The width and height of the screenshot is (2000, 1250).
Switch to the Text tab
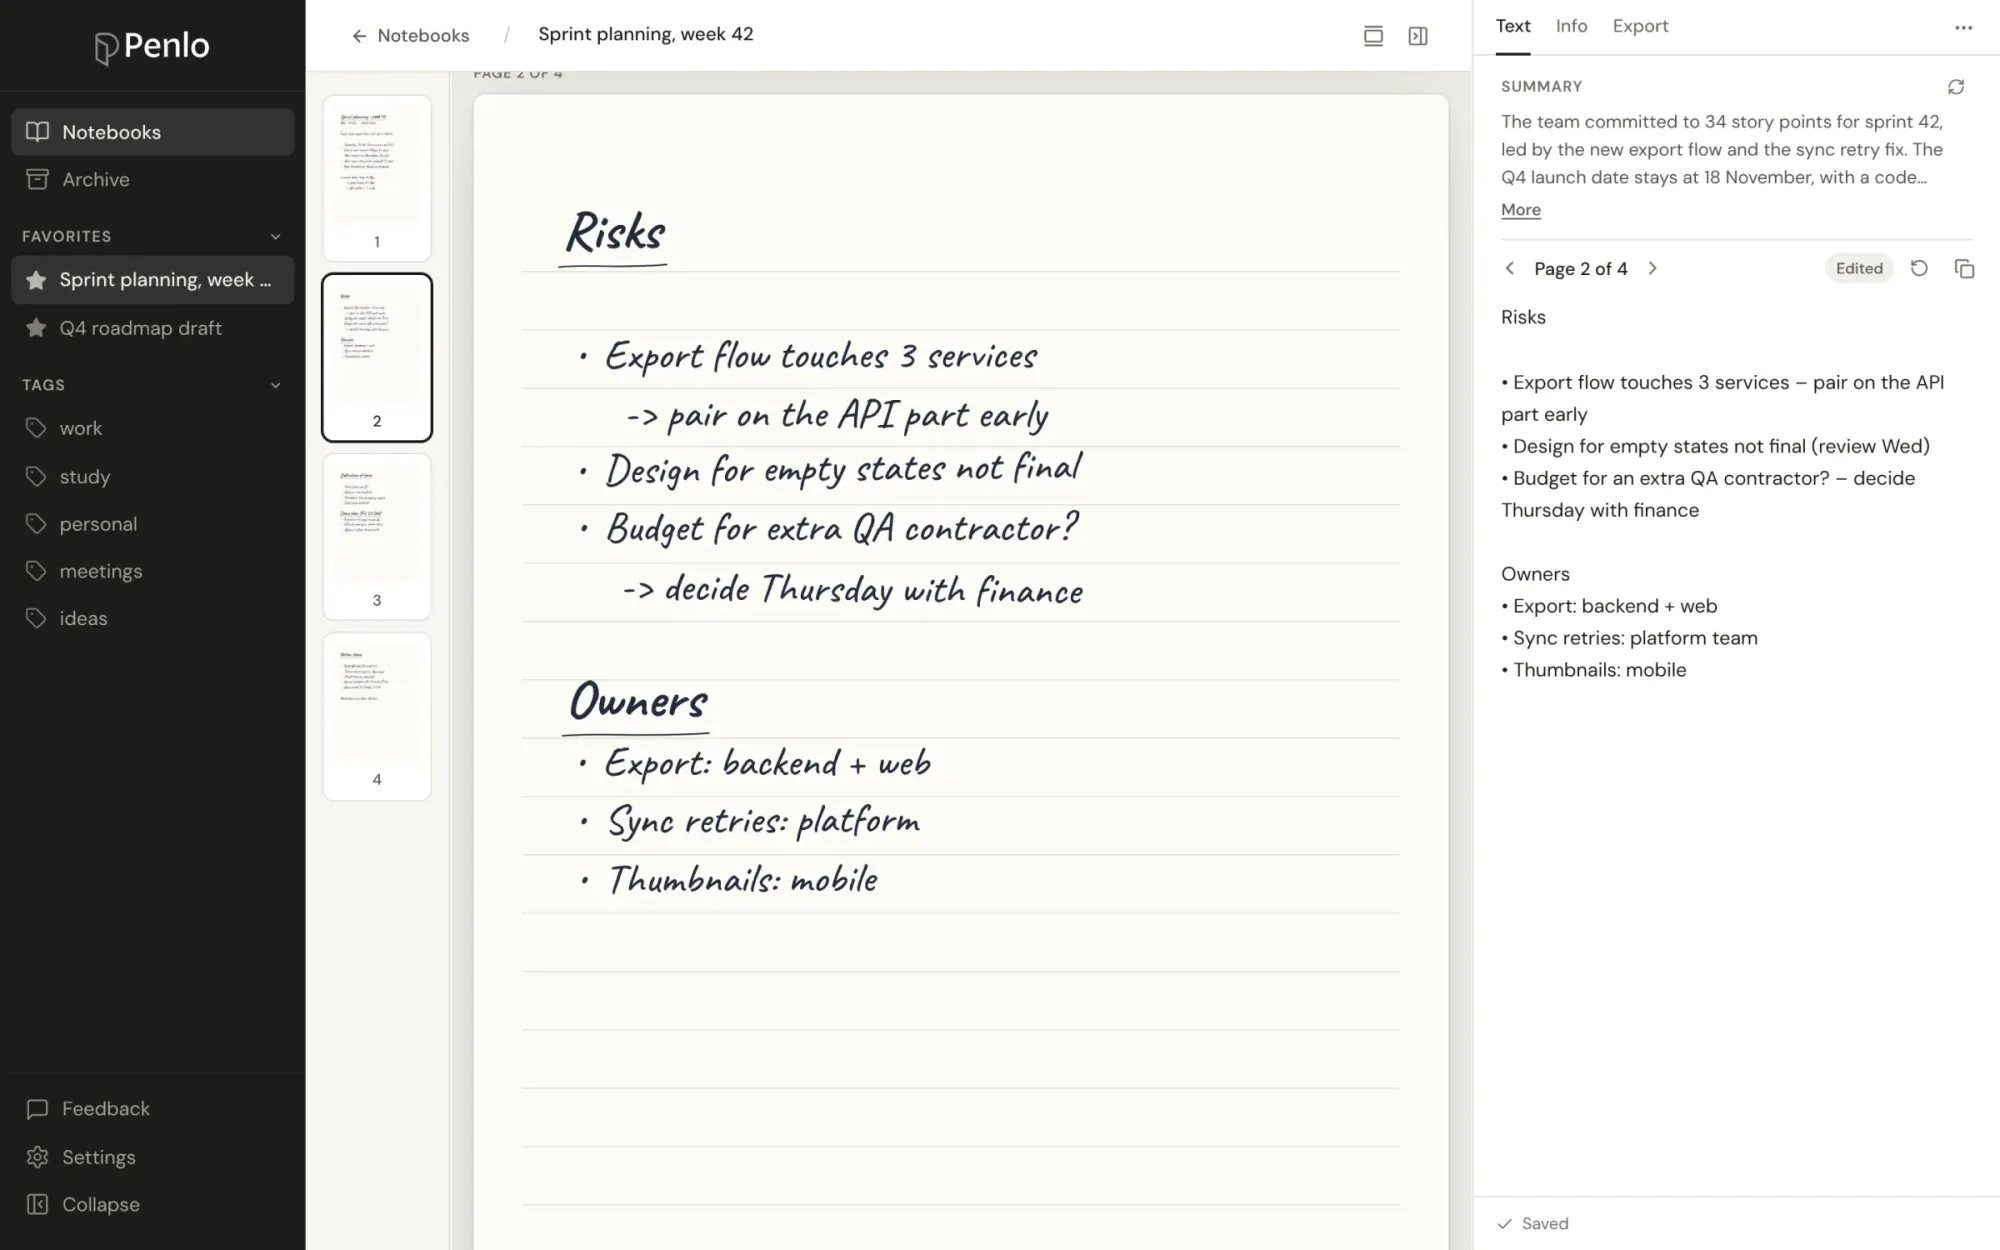click(1513, 26)
